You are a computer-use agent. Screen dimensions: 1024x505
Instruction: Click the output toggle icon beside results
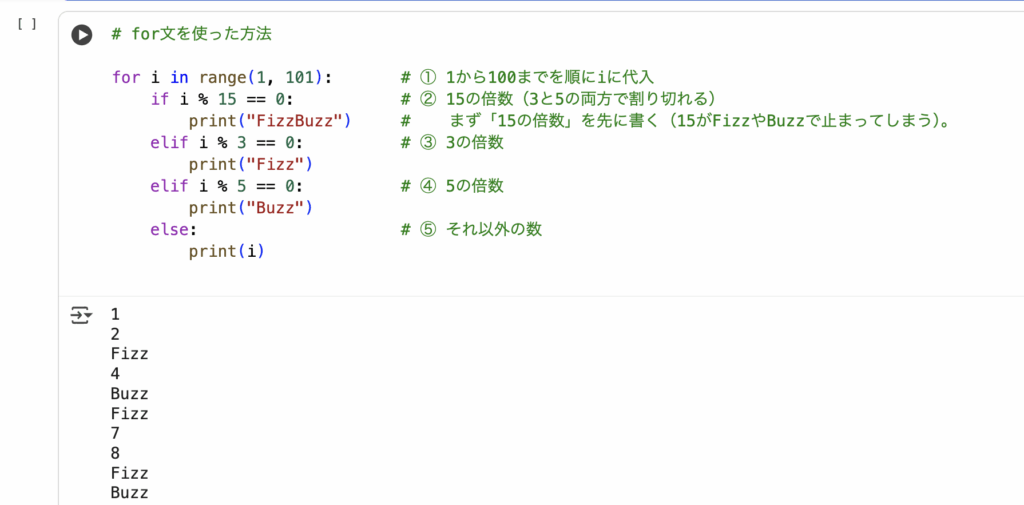coord(81,317)
